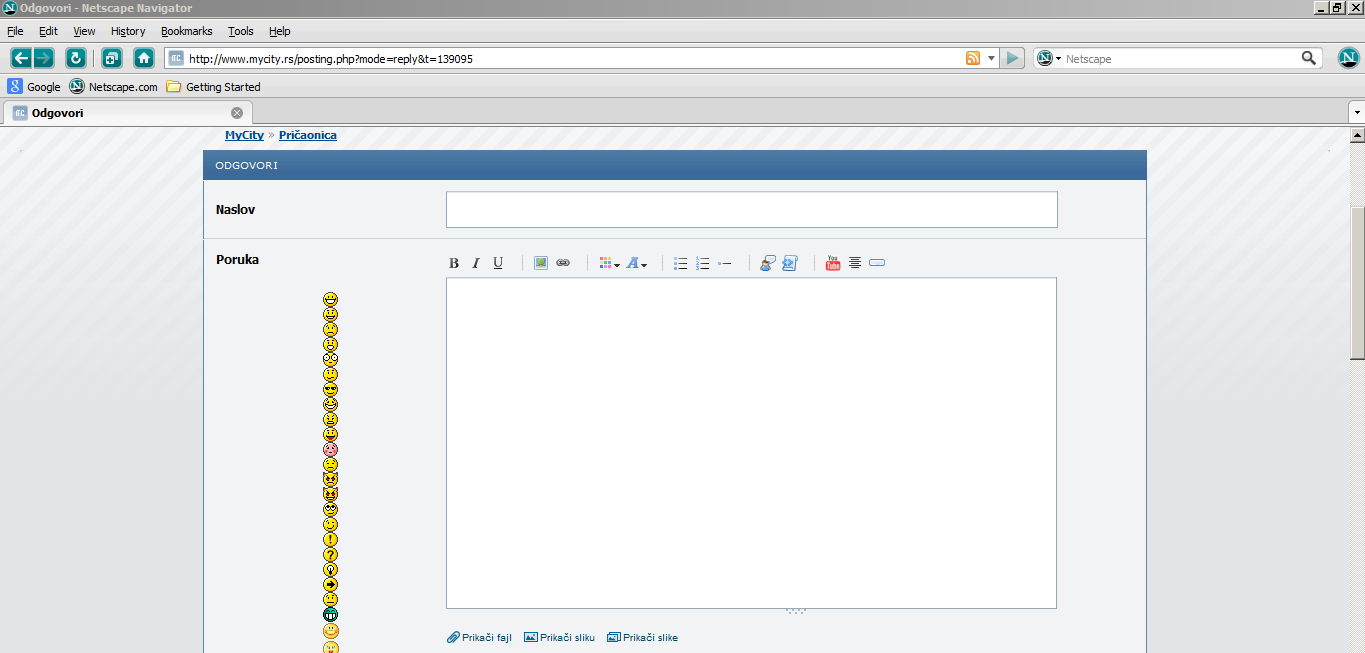Open the Netscape.com bookmark
The image size is (1365, 653).
pyautogui.click(x=113, y=87)
